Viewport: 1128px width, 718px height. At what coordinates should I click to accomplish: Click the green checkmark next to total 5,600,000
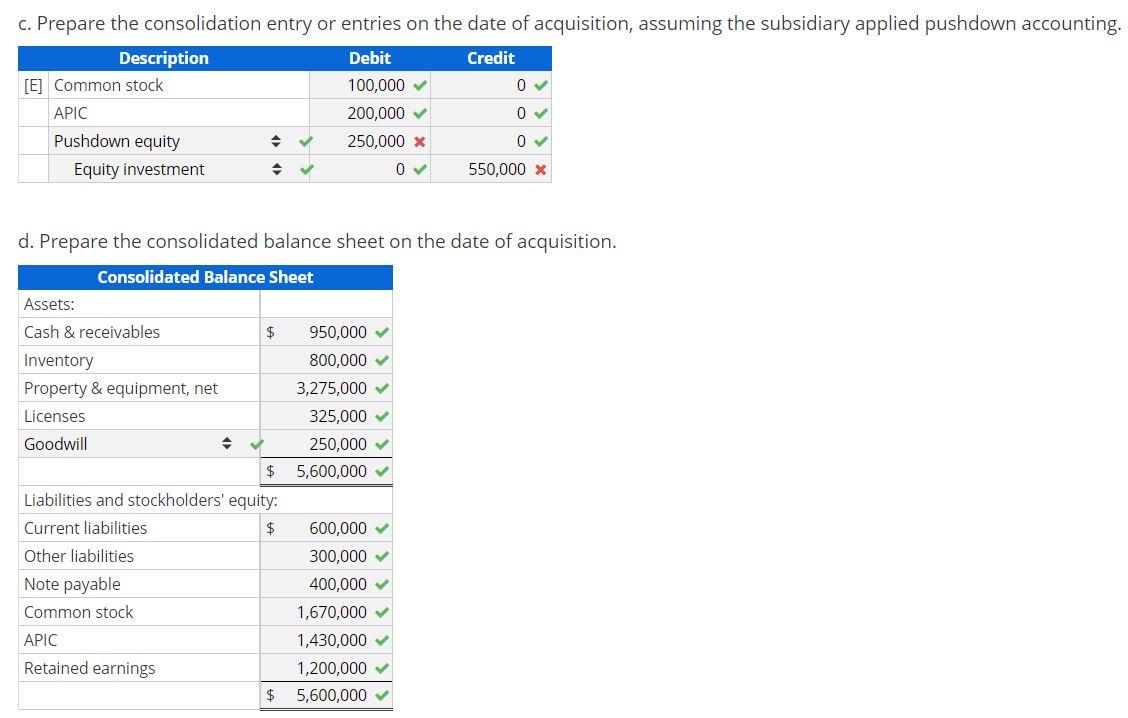[379, 471]
